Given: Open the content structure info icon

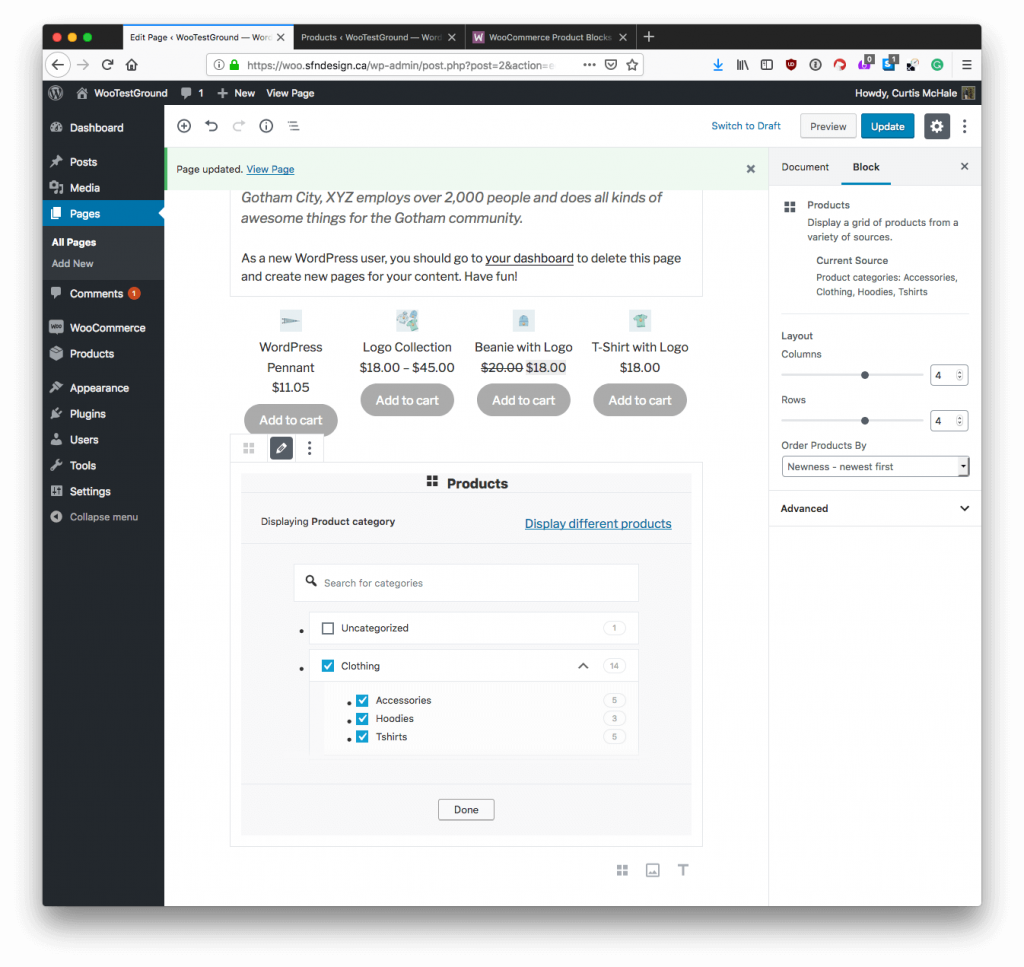Looking at the screenshot, I should click(x=266, y=126).
